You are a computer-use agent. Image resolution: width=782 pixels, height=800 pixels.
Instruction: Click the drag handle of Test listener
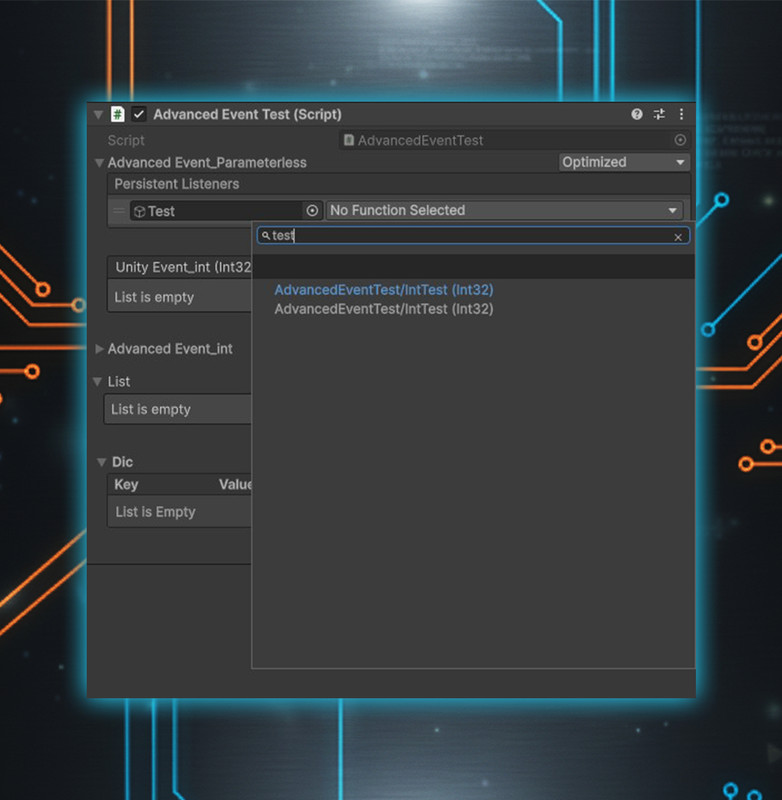tap(119, 211)
